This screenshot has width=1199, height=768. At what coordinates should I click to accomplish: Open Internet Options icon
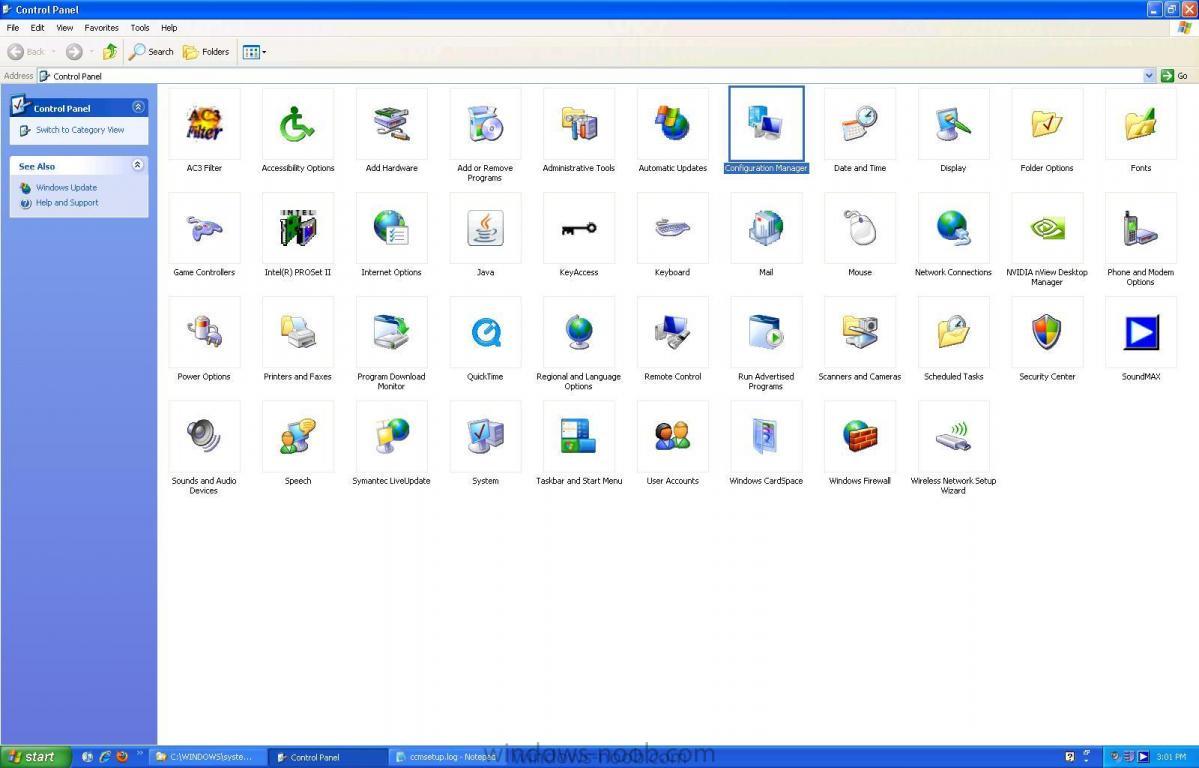(392, 228)
